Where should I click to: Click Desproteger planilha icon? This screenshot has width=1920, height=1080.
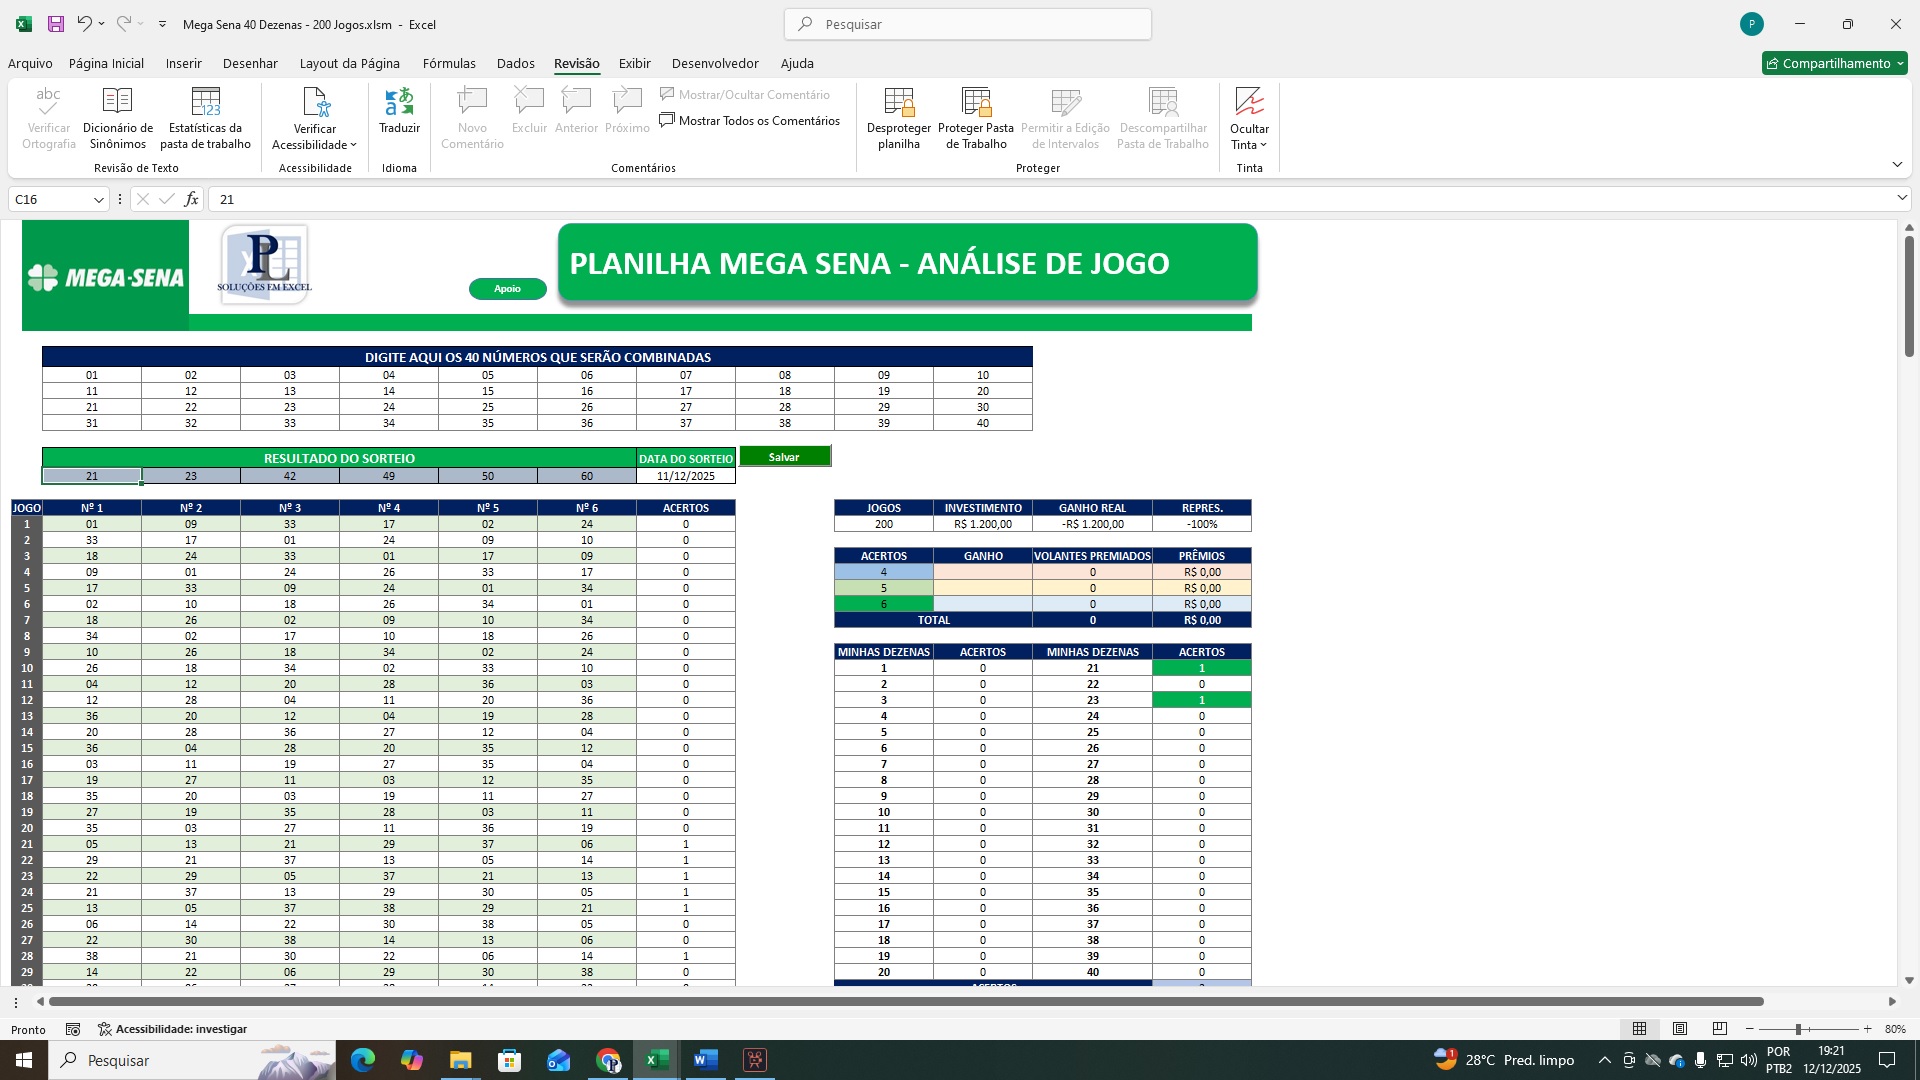pyautogui.click(x=898, y=101)
